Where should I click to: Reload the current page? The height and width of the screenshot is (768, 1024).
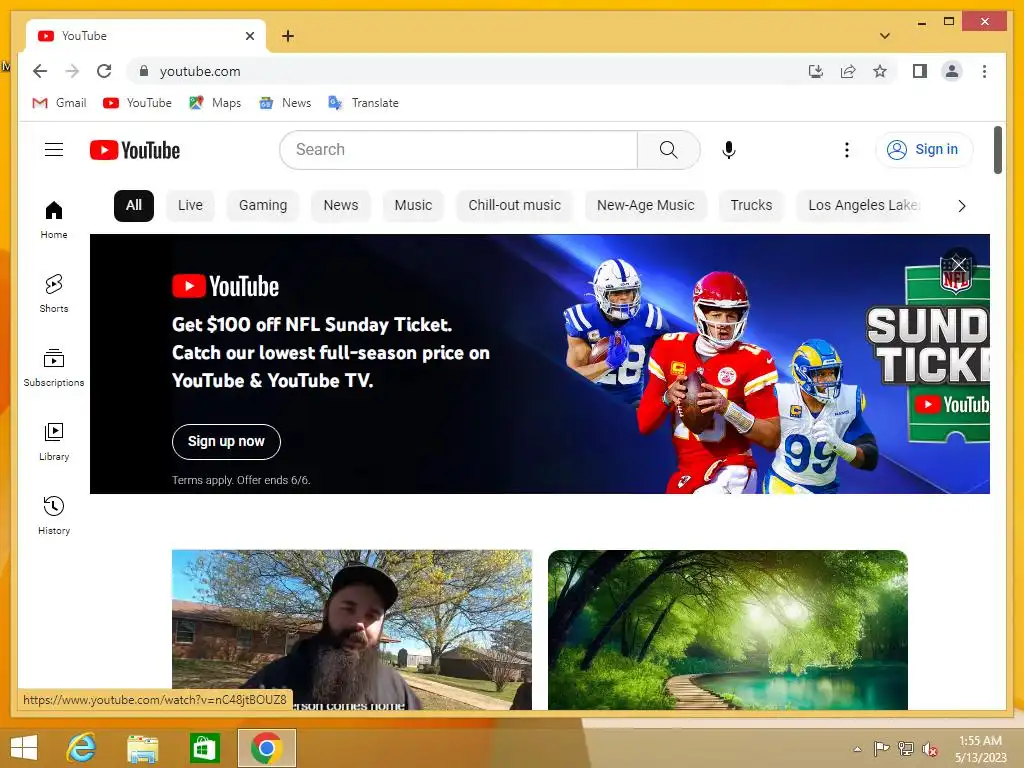coord(104,71)
